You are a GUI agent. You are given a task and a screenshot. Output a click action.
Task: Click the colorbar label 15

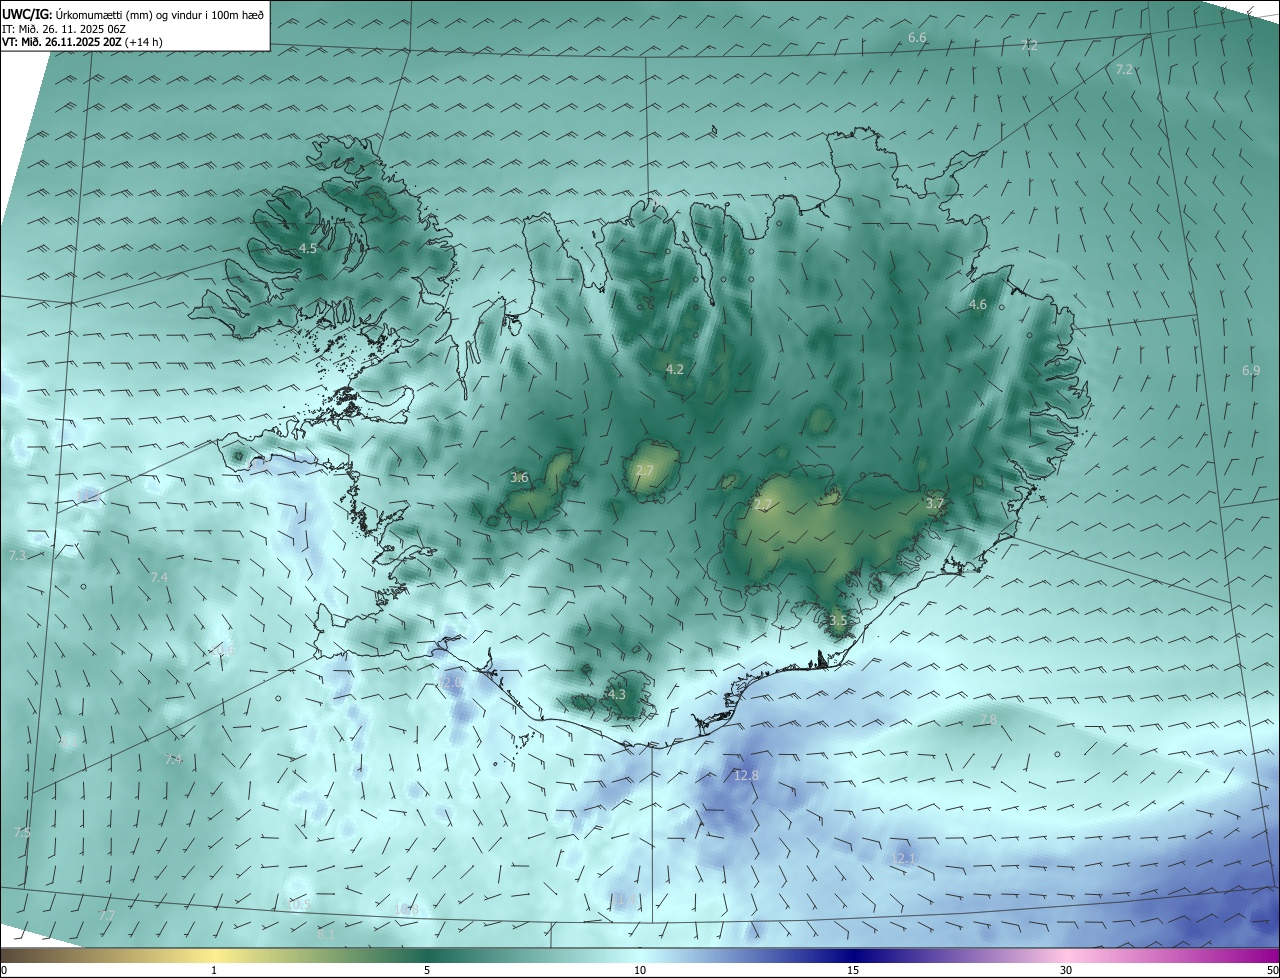pyautogui.click(x=853, y=970)
